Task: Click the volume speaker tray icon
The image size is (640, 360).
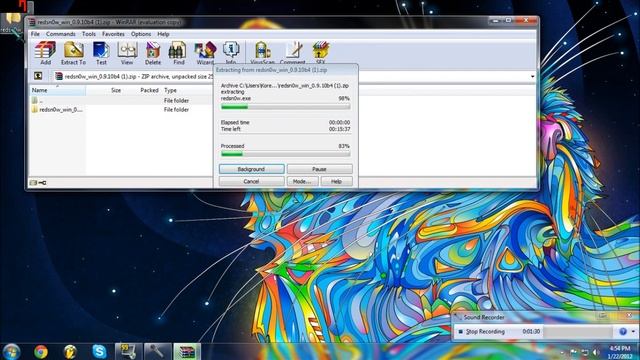Action: 596,352
